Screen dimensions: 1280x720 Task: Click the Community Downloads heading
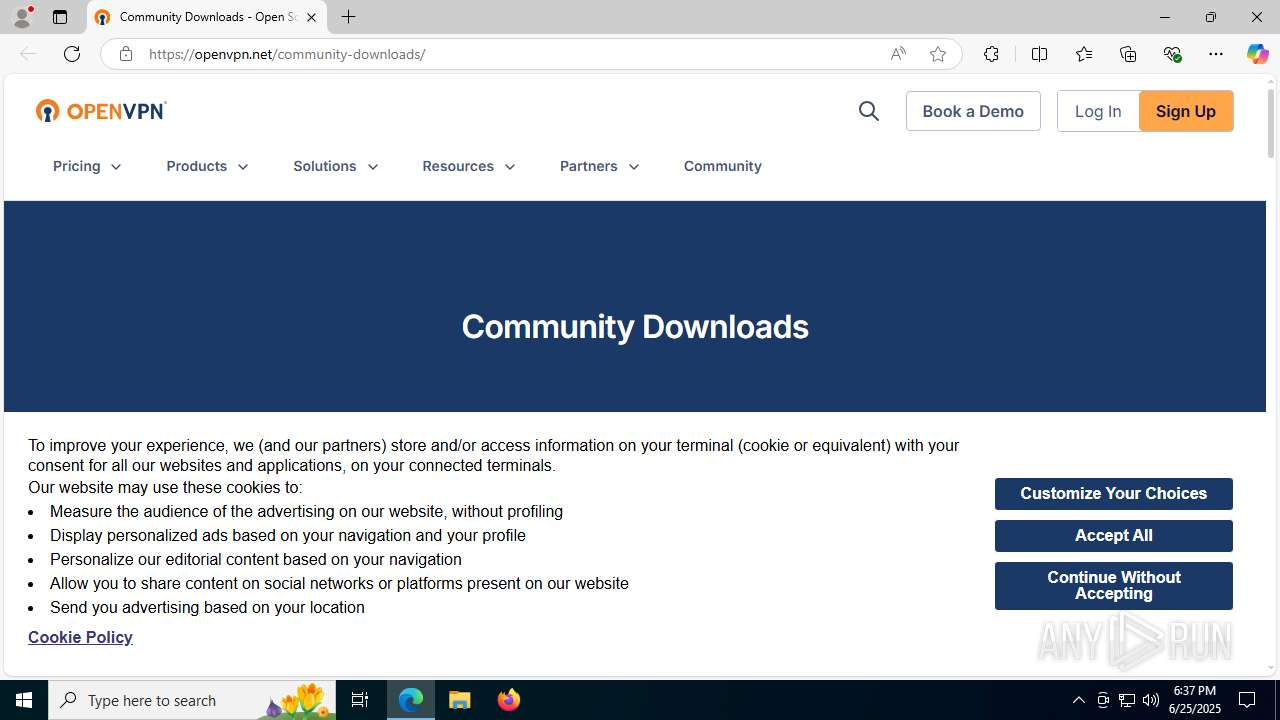(635, 327)
